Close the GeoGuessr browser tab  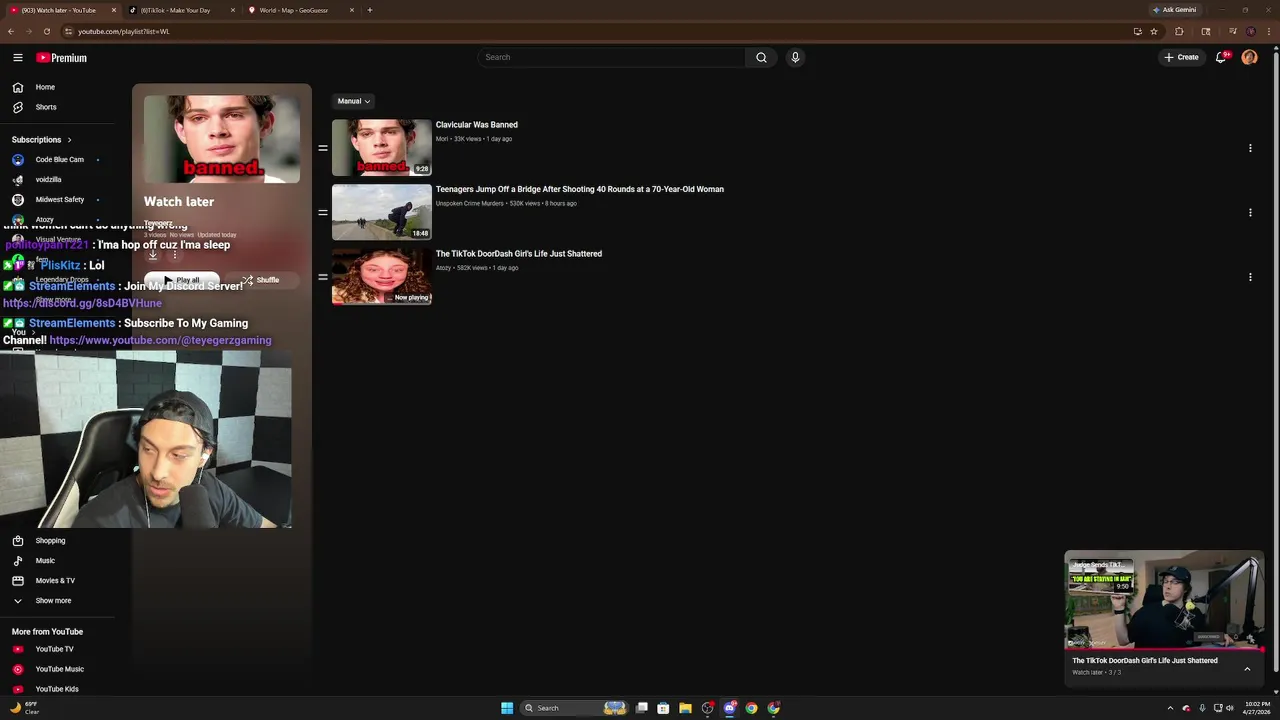pyautogui.click(x=352, y=10)
